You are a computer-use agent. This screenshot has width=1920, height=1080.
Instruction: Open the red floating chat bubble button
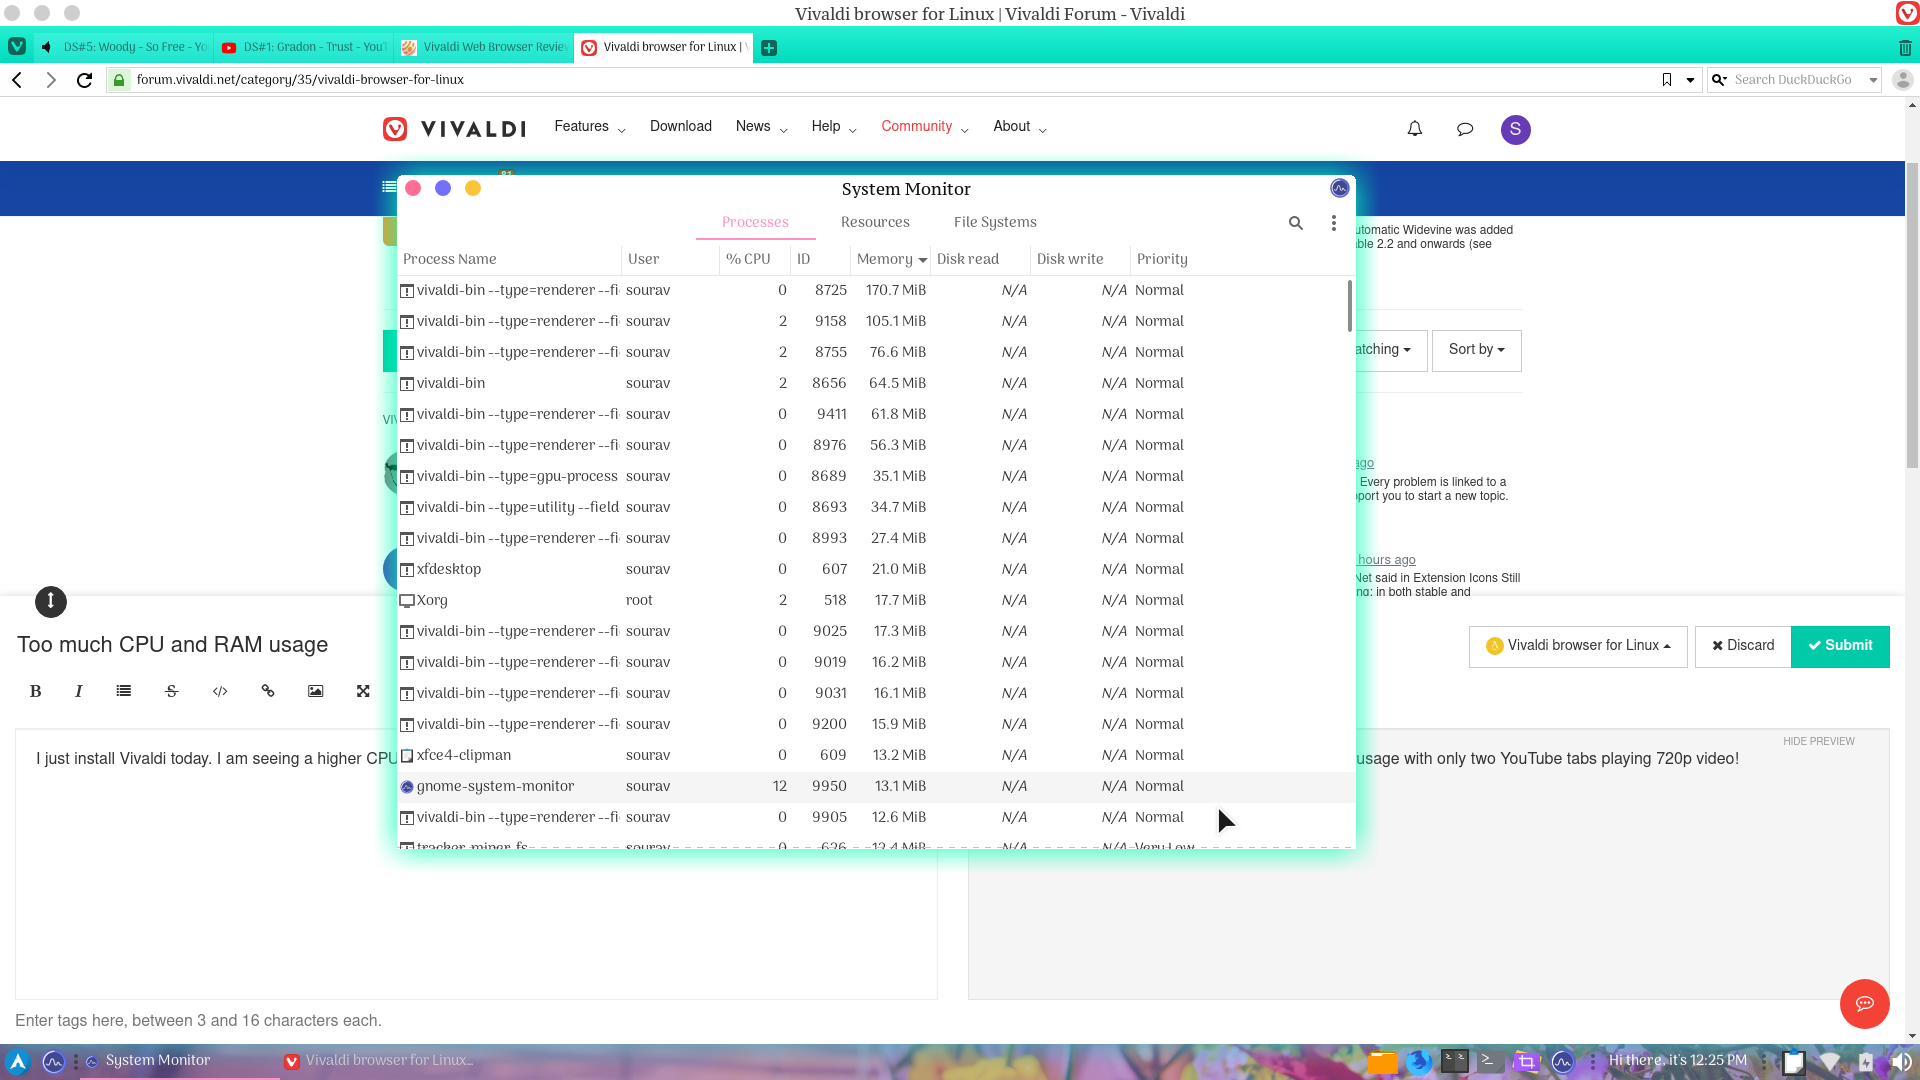click(x=1865, y=1003)
